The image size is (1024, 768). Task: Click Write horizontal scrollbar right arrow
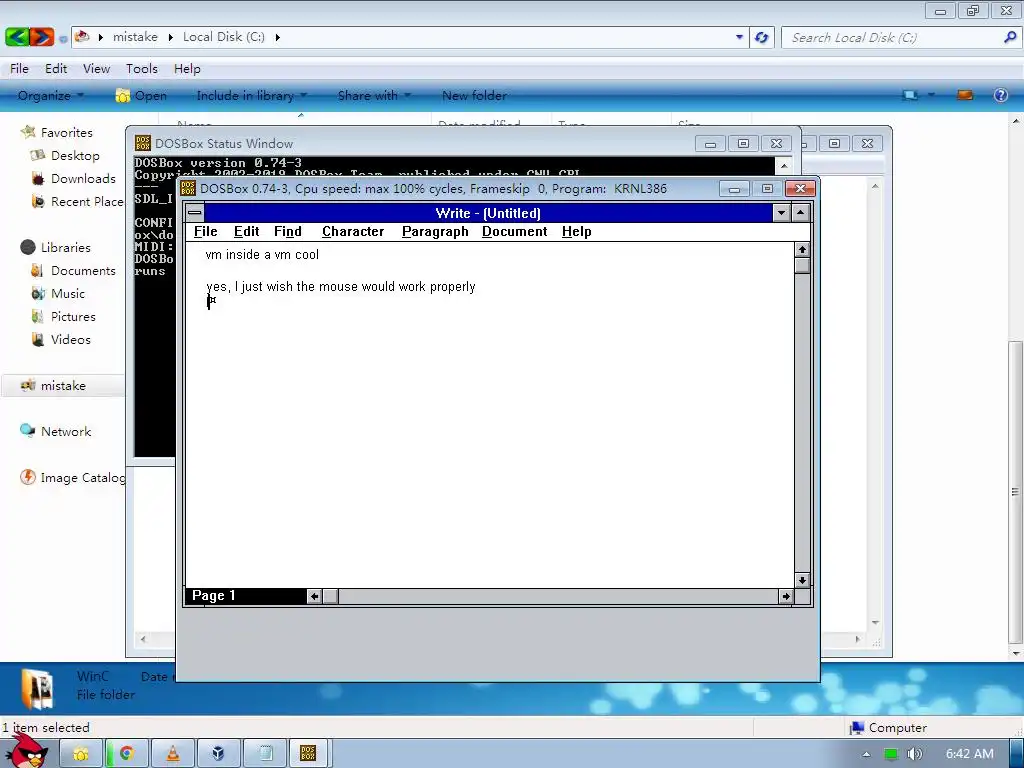point(785,596)
